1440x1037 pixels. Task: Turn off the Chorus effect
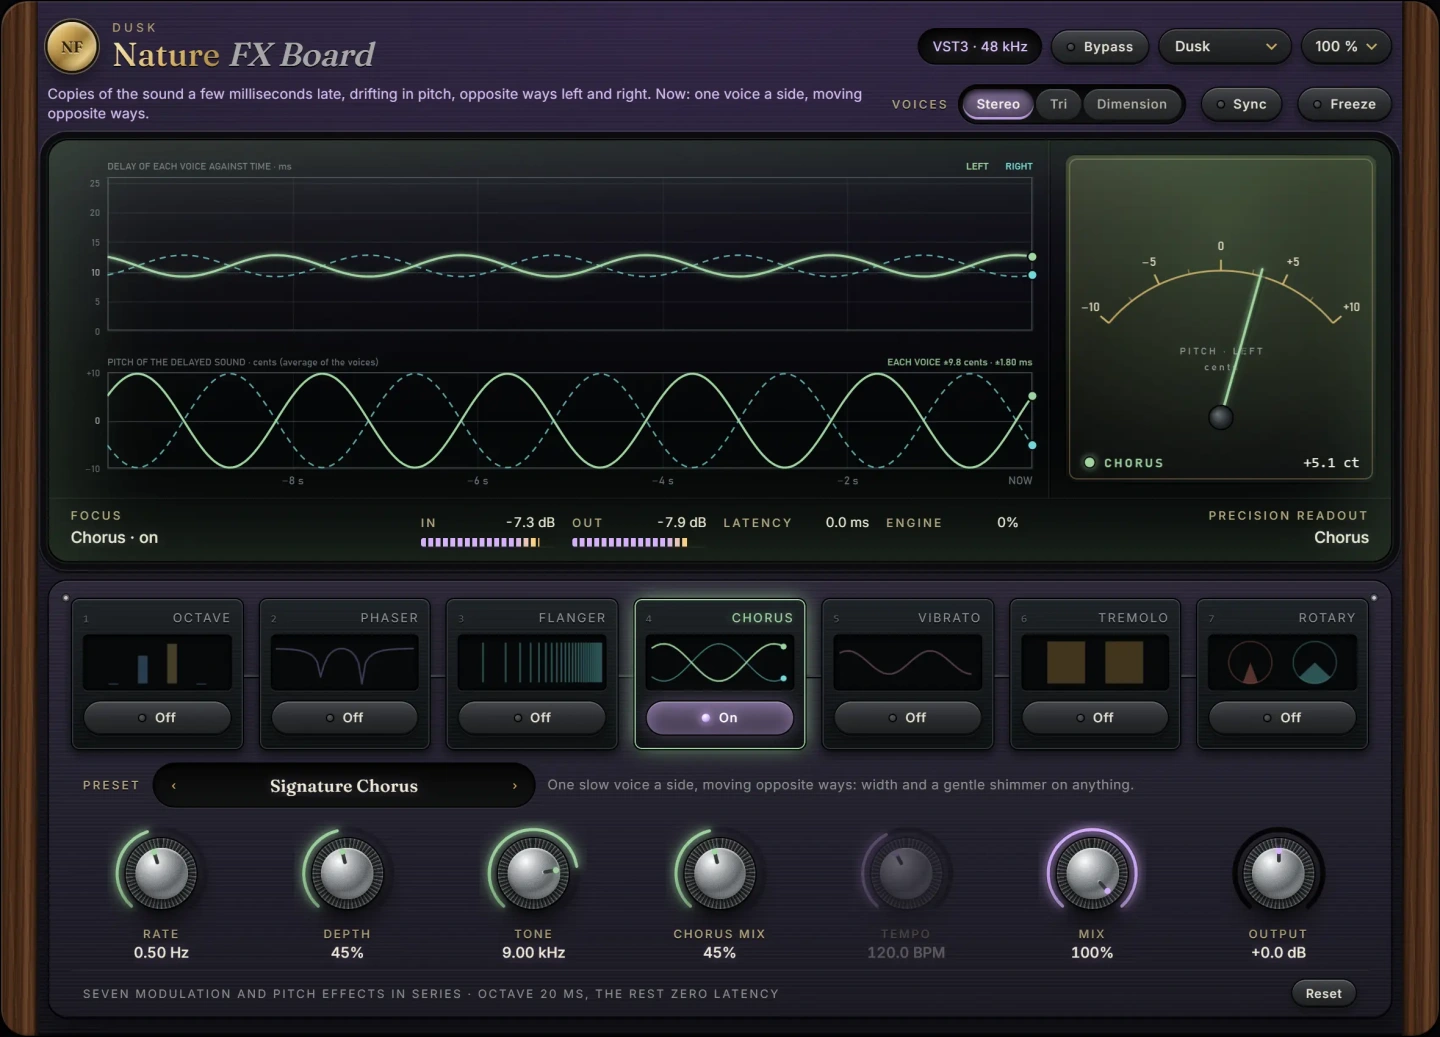click(720, 717)
